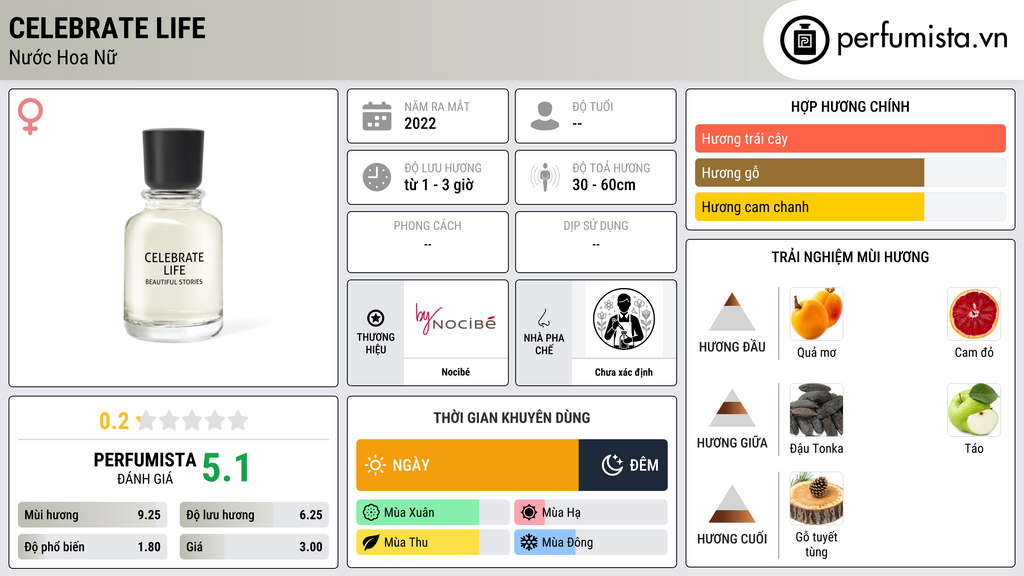Open the Nocibé brand name link

pos(456,372)
